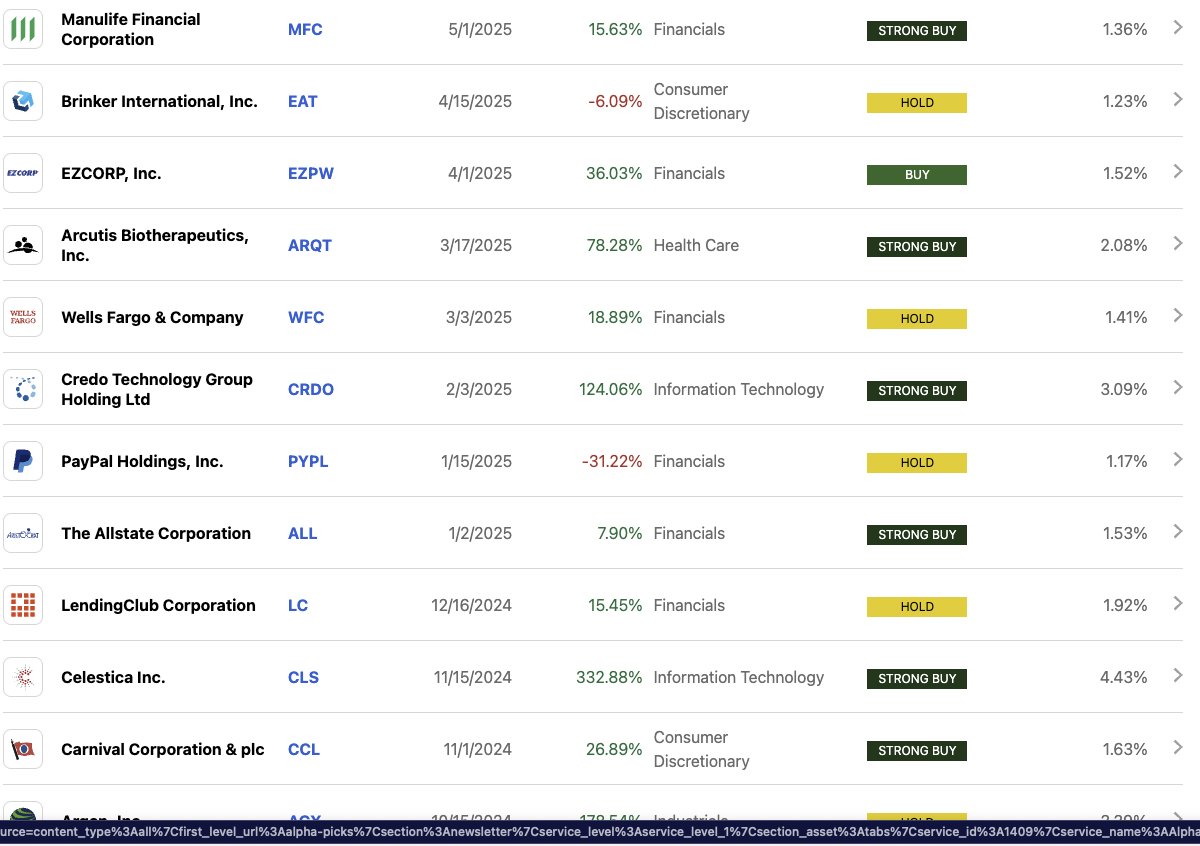Select LendingClub Corporation name

[158, 606]
